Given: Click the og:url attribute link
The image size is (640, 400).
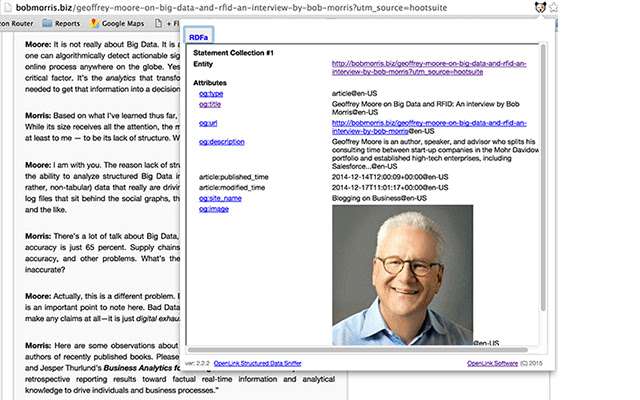Looking at the screenshot, I should pos(209,123).
